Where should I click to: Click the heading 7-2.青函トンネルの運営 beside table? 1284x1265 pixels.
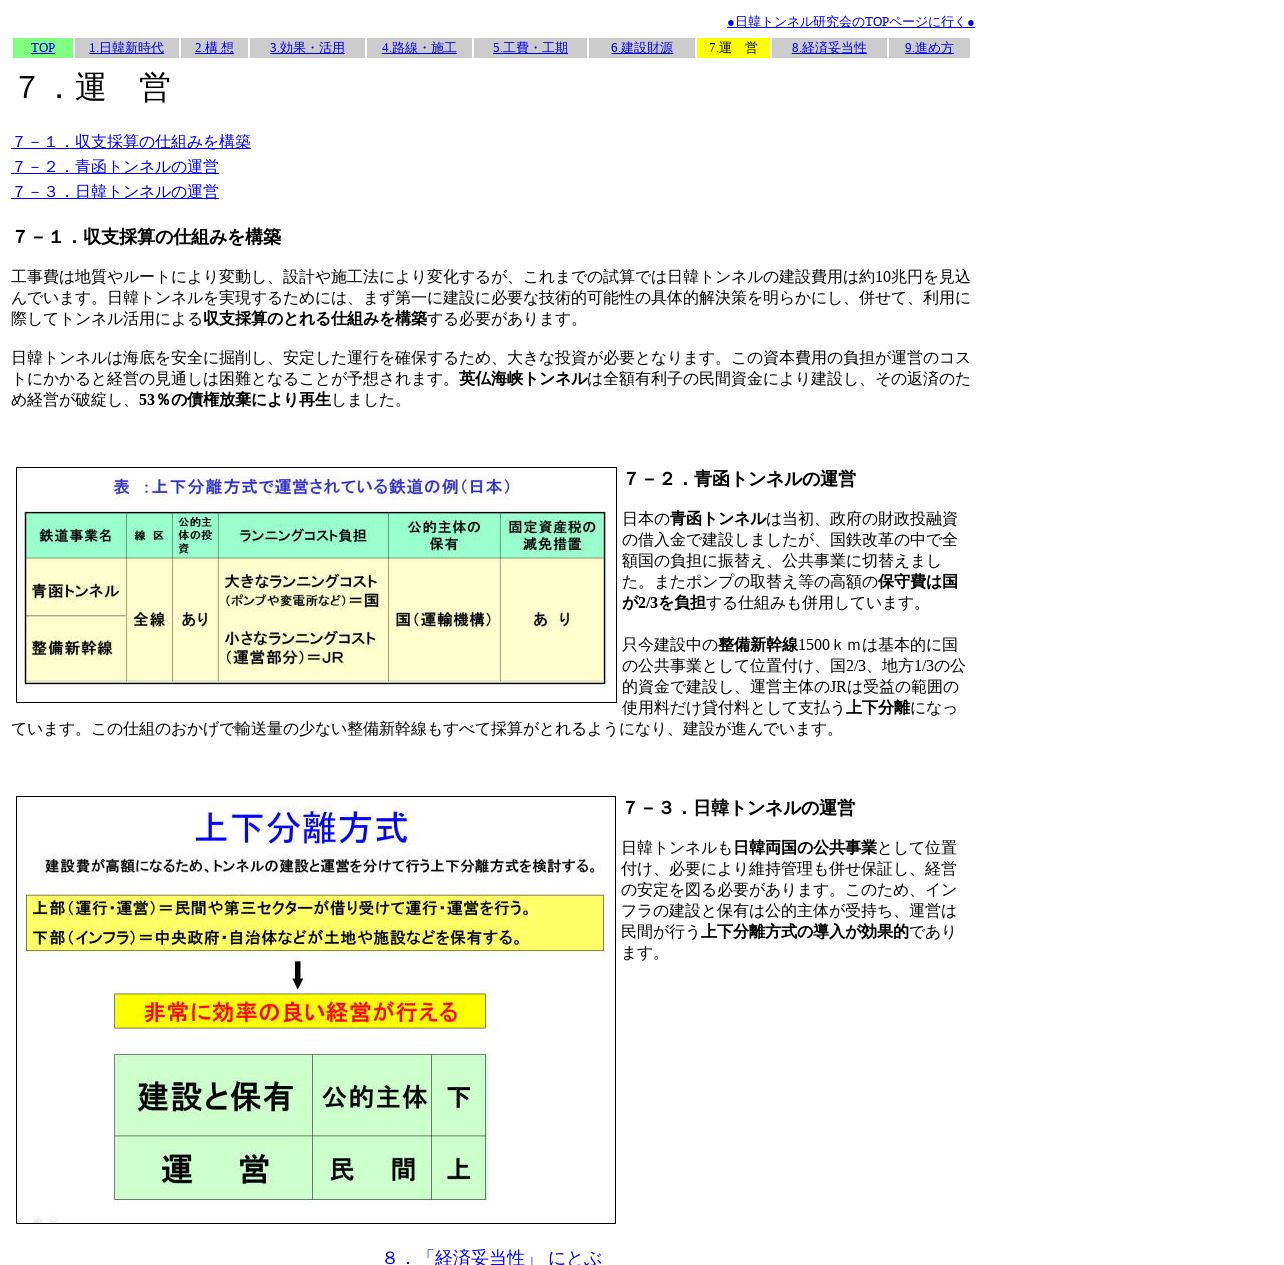[x=739, y=479]
